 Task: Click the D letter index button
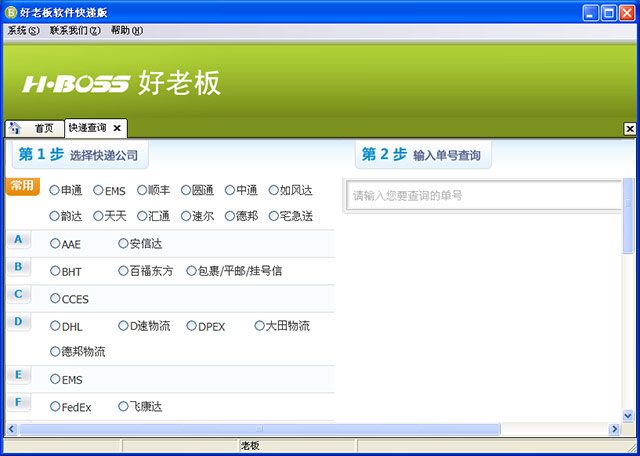tap(19, 322)
